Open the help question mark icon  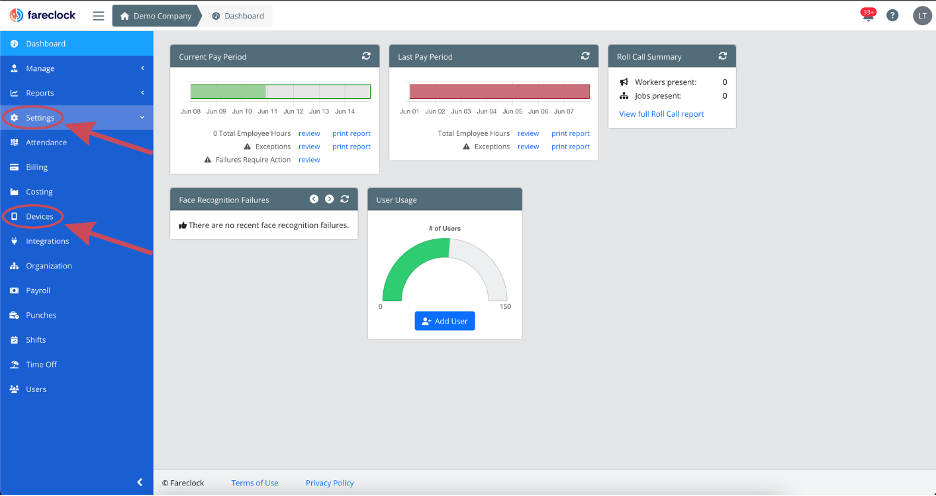892,16
